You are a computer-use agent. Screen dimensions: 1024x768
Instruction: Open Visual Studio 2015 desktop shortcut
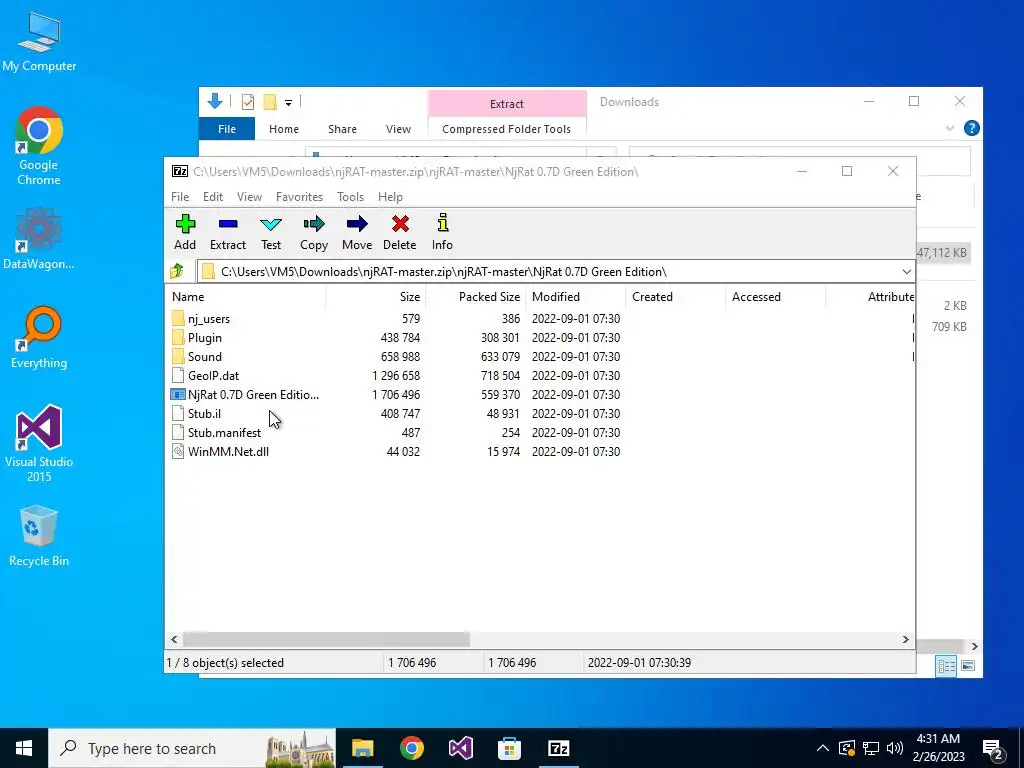(39, 444)
